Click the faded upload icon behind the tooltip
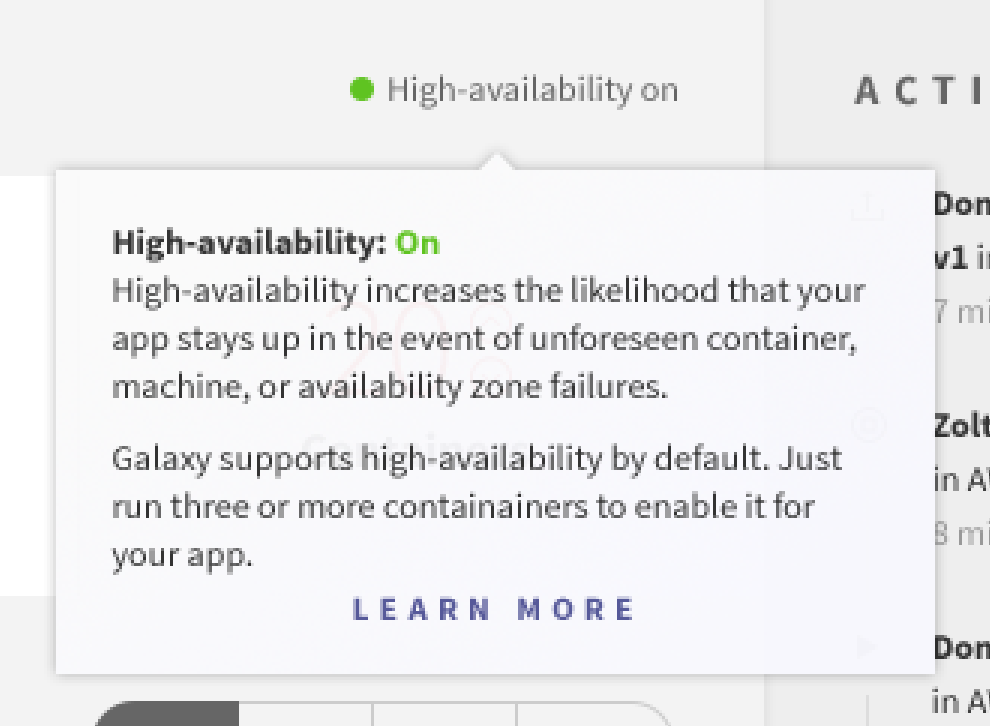The width and height of the screenshot is (990, 726). point(868,206)
